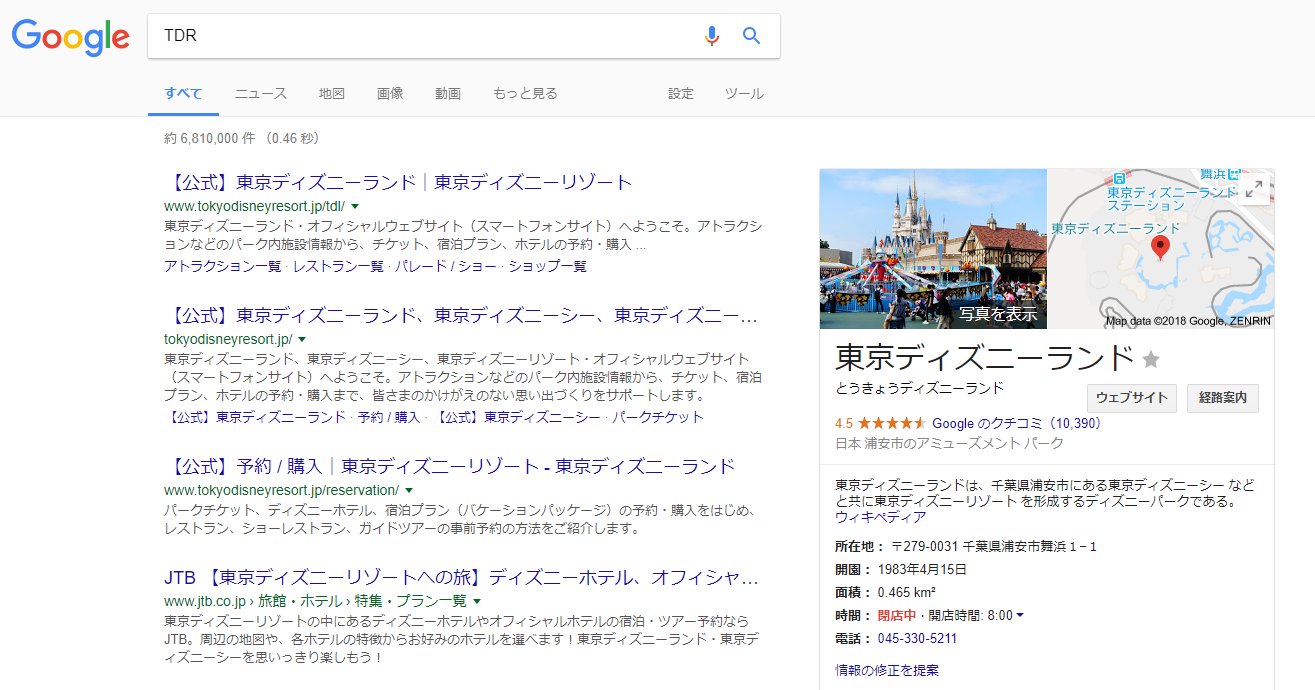Image resolution: width=1315 pixels, height=690 pixels.
Task: Click the red map pin marker
Action: coord(1160,248)
